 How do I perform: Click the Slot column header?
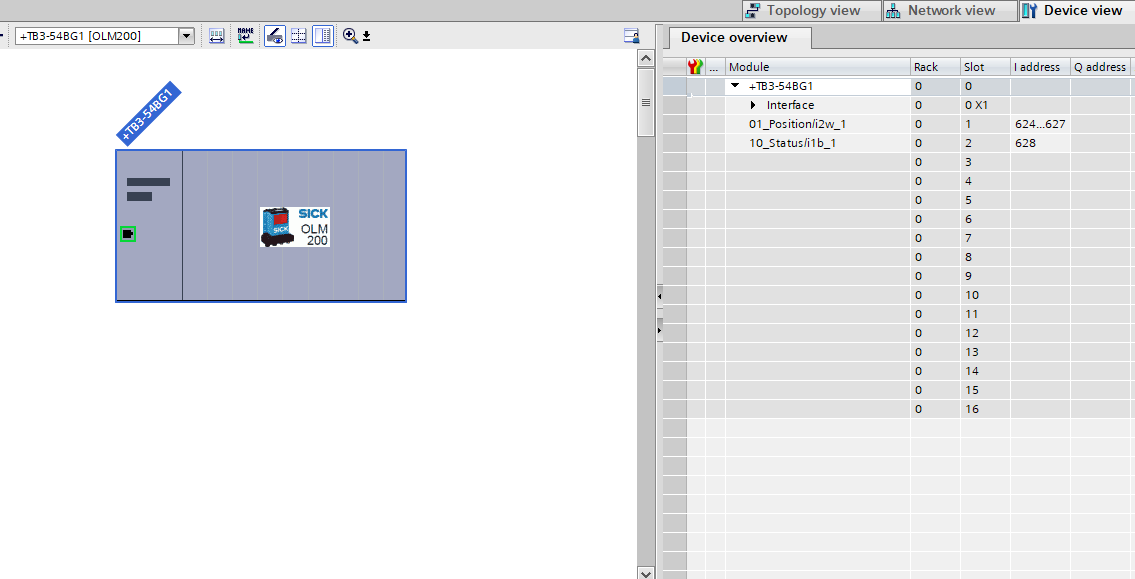985,67
